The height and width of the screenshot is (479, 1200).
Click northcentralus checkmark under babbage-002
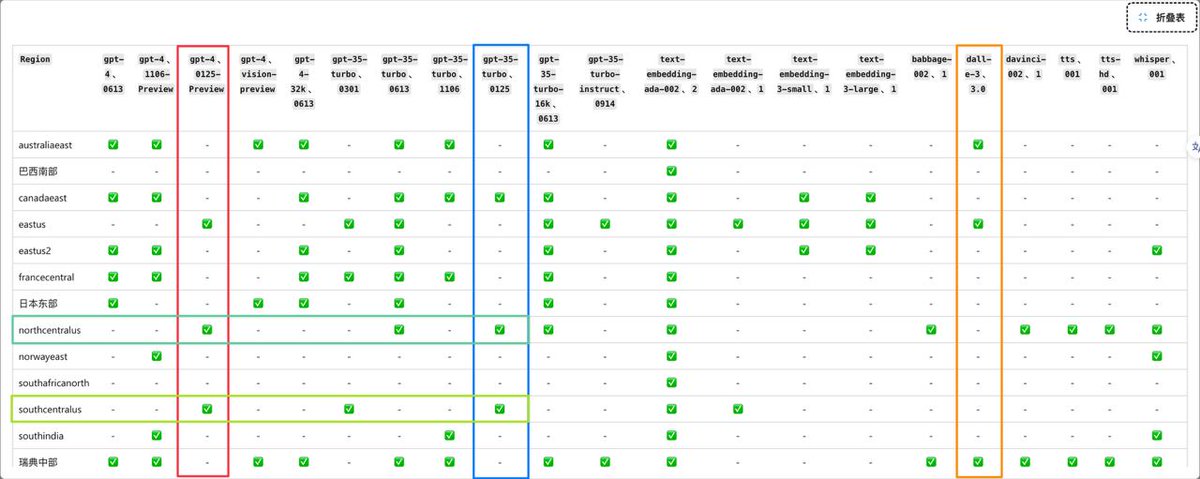click(930, 329)
